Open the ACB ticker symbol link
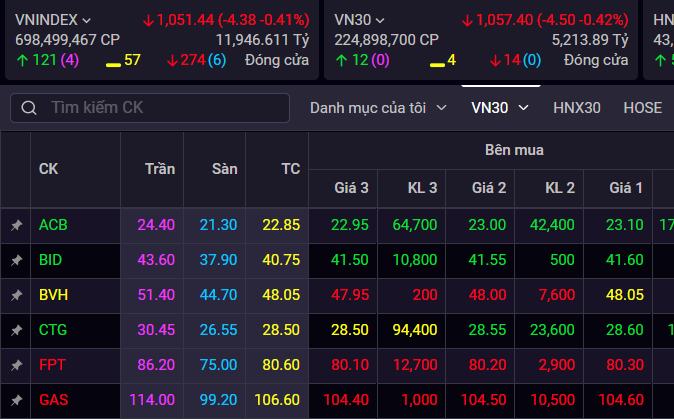 pos(53,226)
